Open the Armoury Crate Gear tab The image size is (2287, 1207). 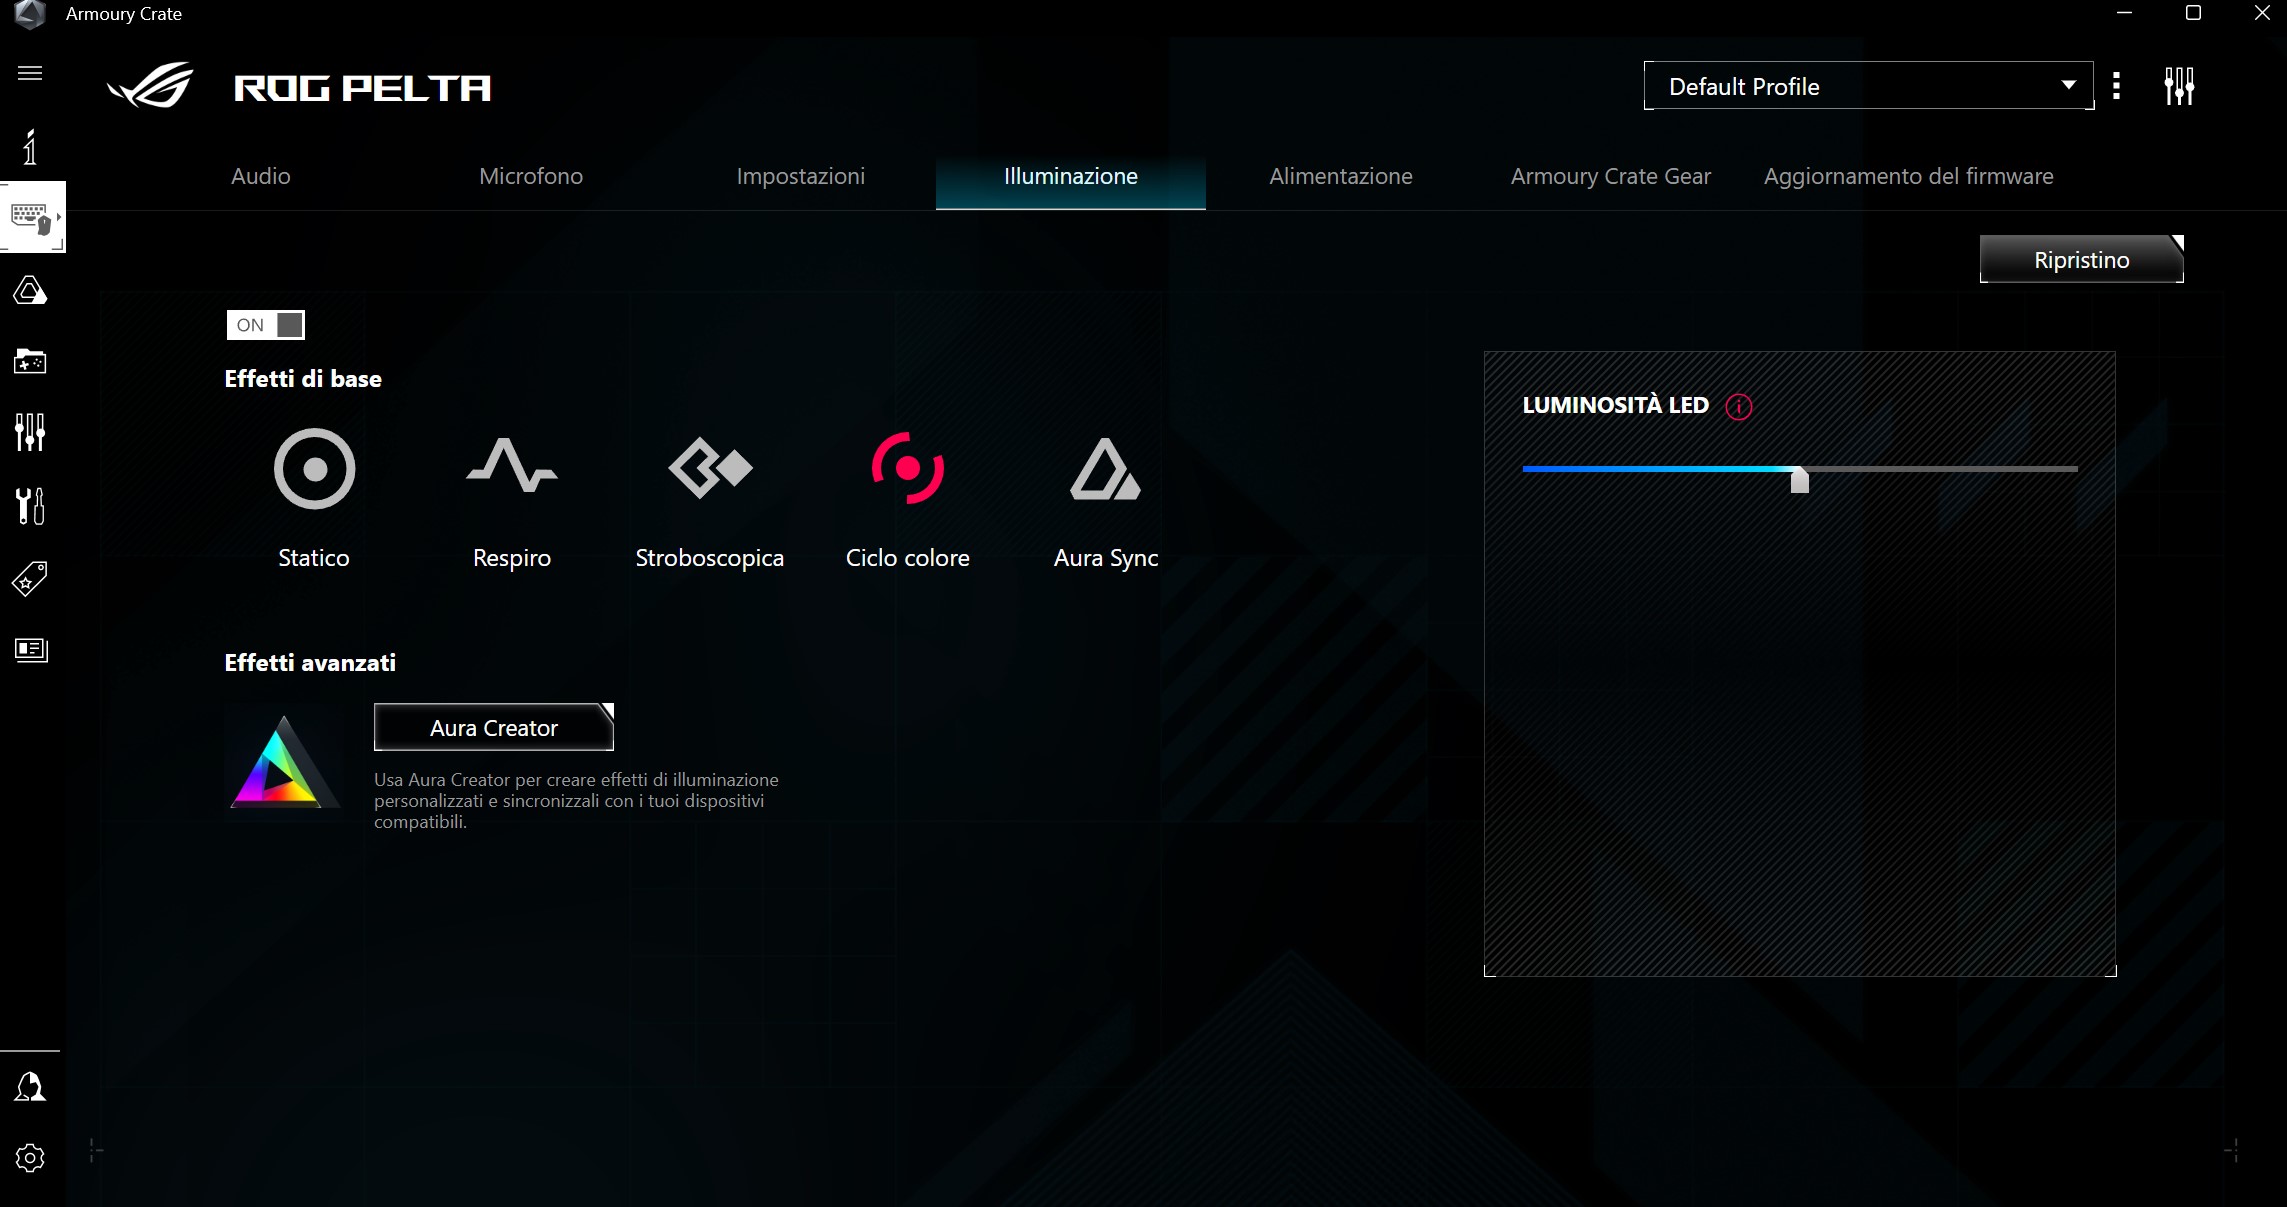pos(1611,176)
